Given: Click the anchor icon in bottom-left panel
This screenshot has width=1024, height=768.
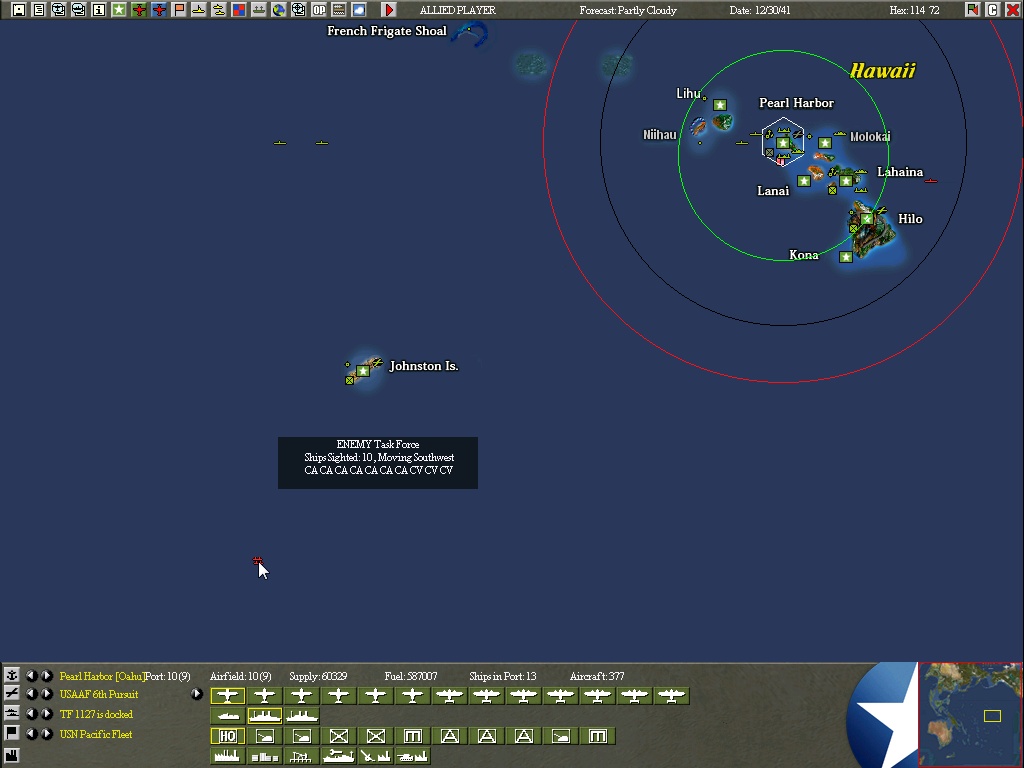Looking at the screenshot, I should tap(11, 675).
